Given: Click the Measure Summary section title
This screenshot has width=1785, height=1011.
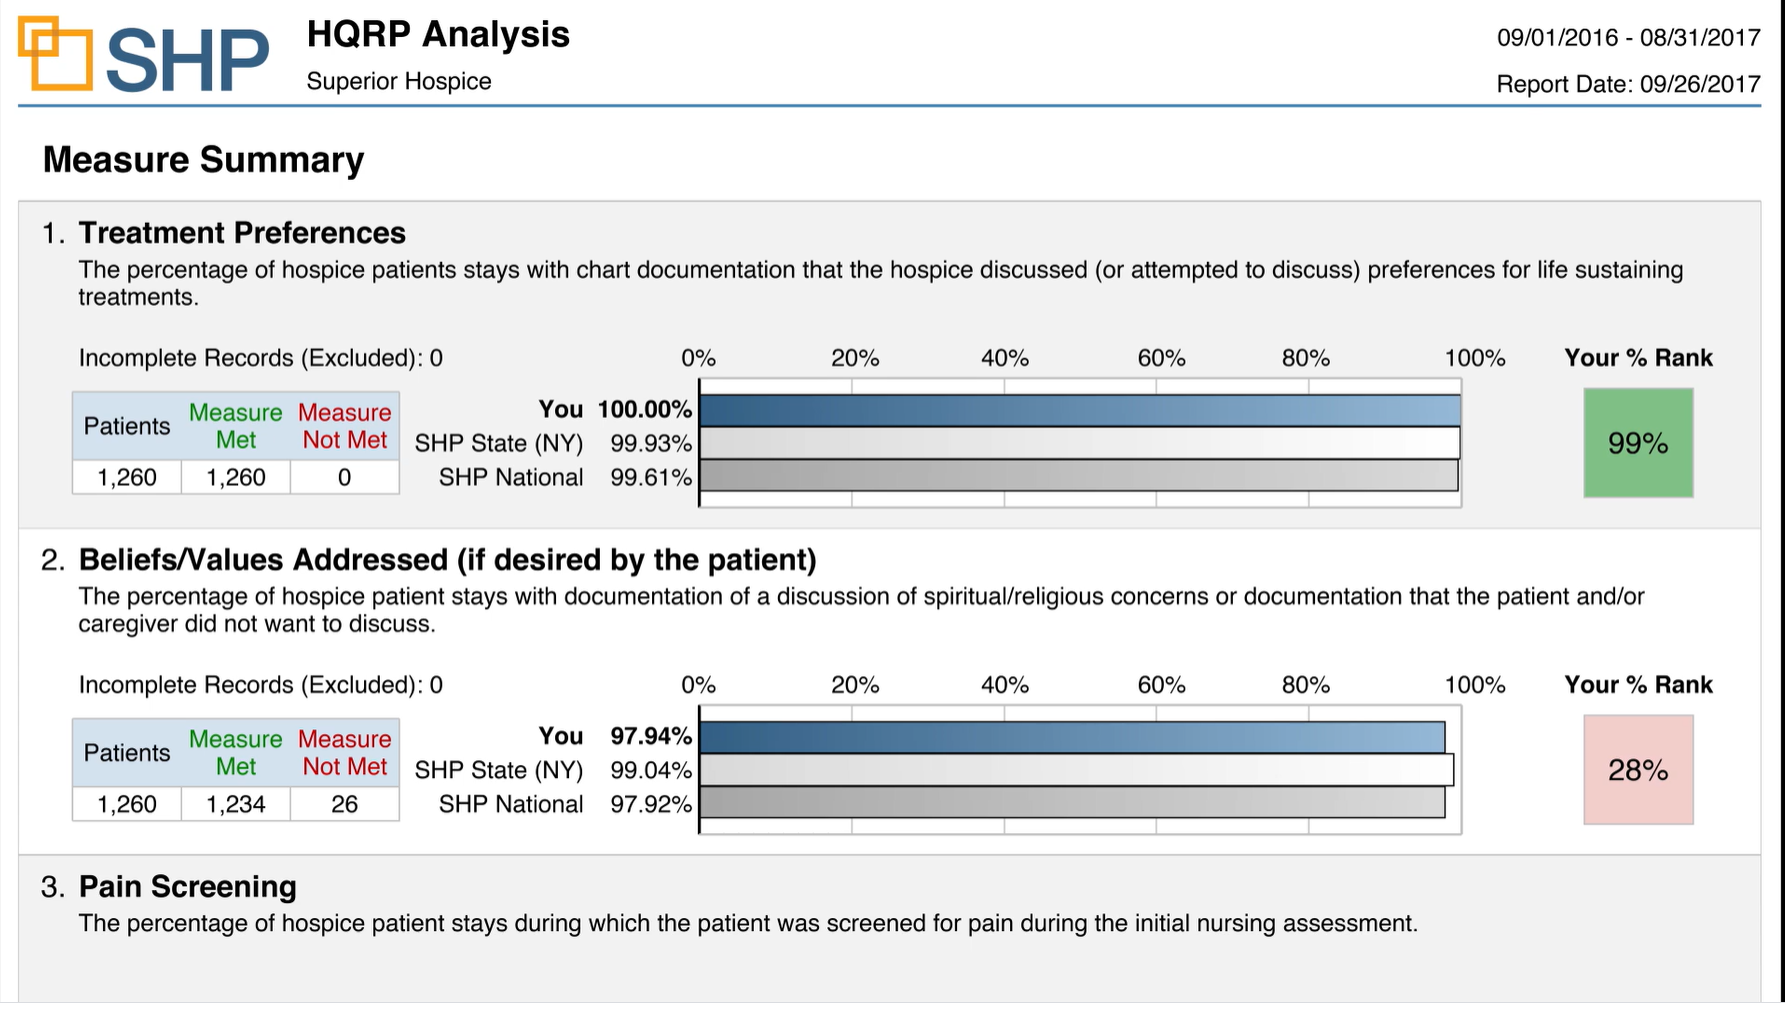Looking at the screenshot, I should point(203,160).
